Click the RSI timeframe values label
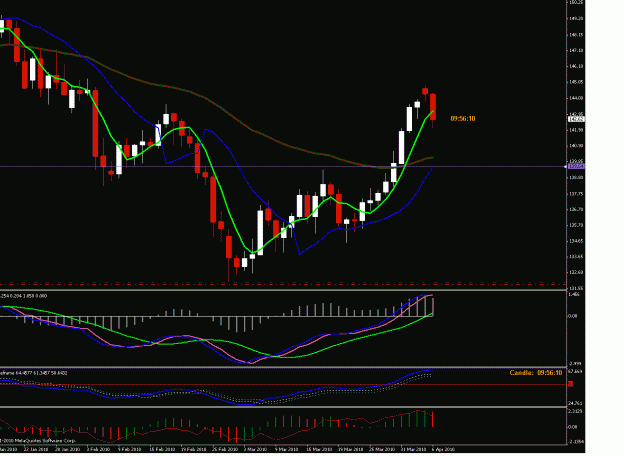 point(33,373)
